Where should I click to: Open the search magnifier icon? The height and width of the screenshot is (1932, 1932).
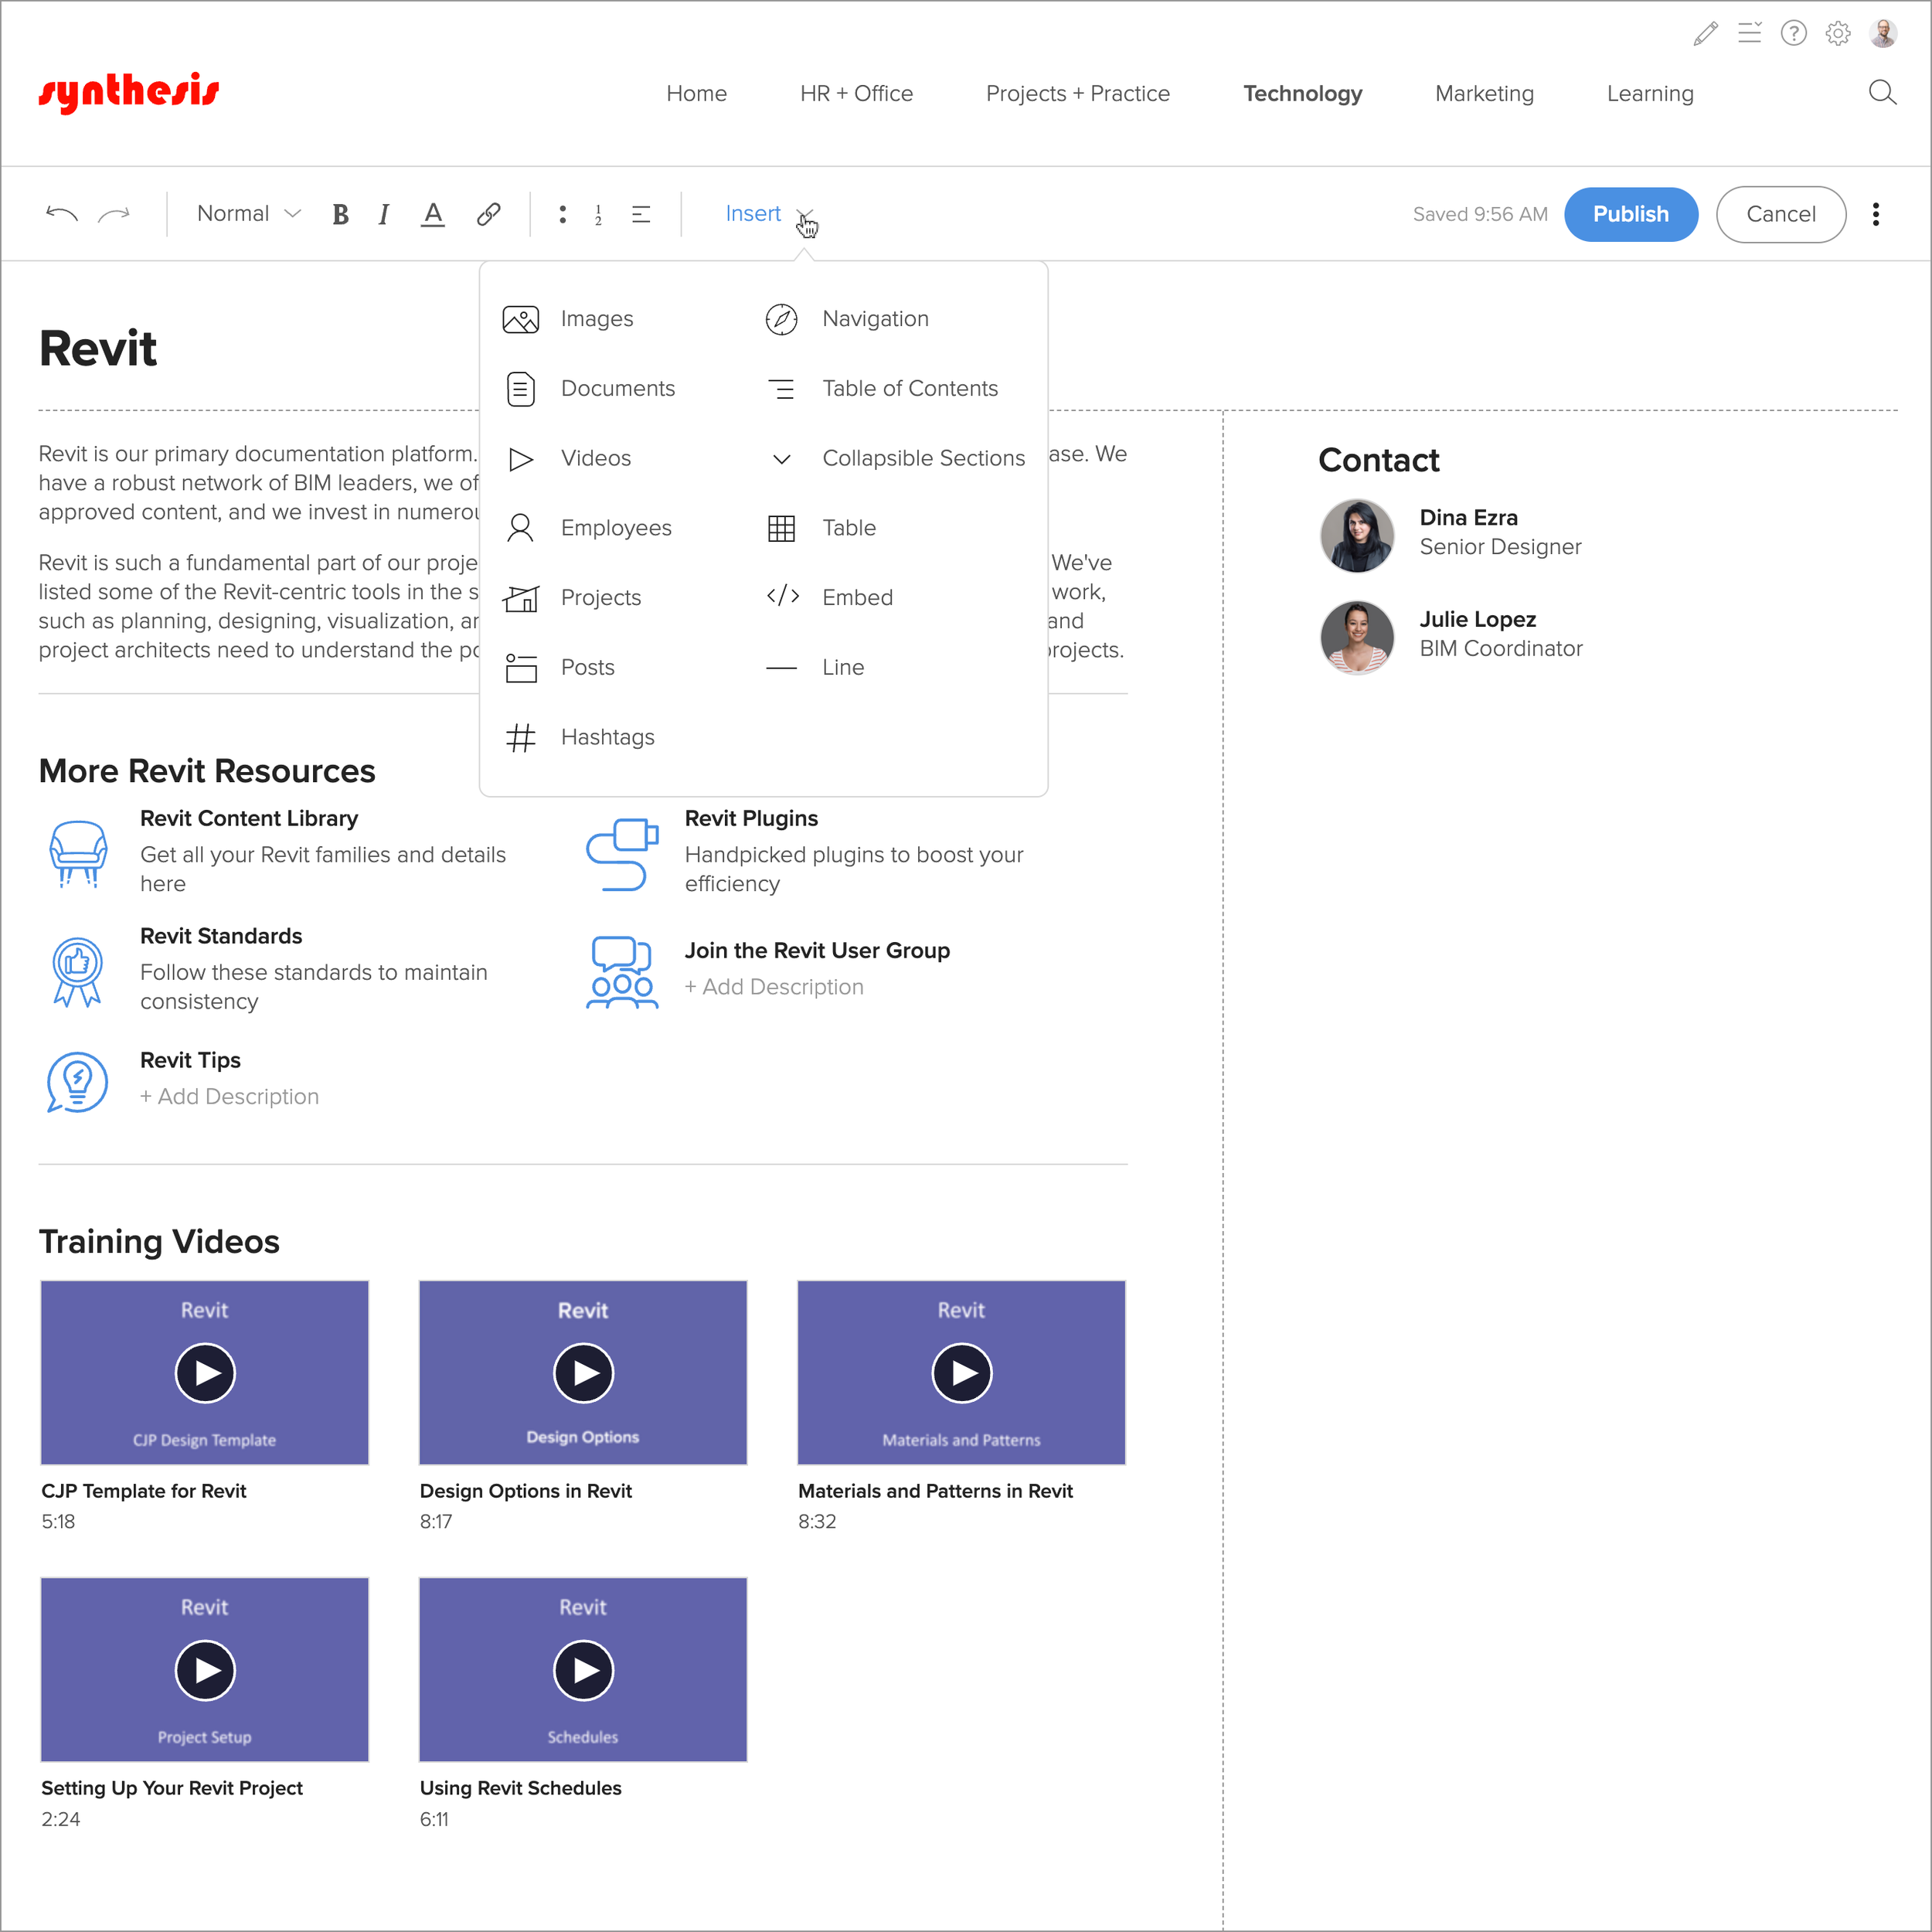coord(1882,93)
